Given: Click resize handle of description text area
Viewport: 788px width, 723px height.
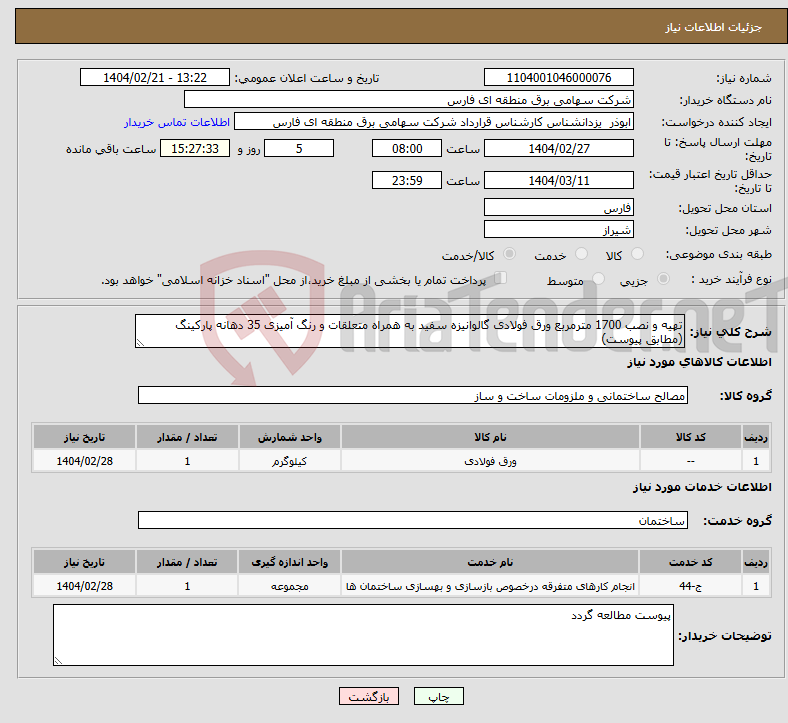Looking at the screenshot, I should pyautogui.click(x=140, y=343).
